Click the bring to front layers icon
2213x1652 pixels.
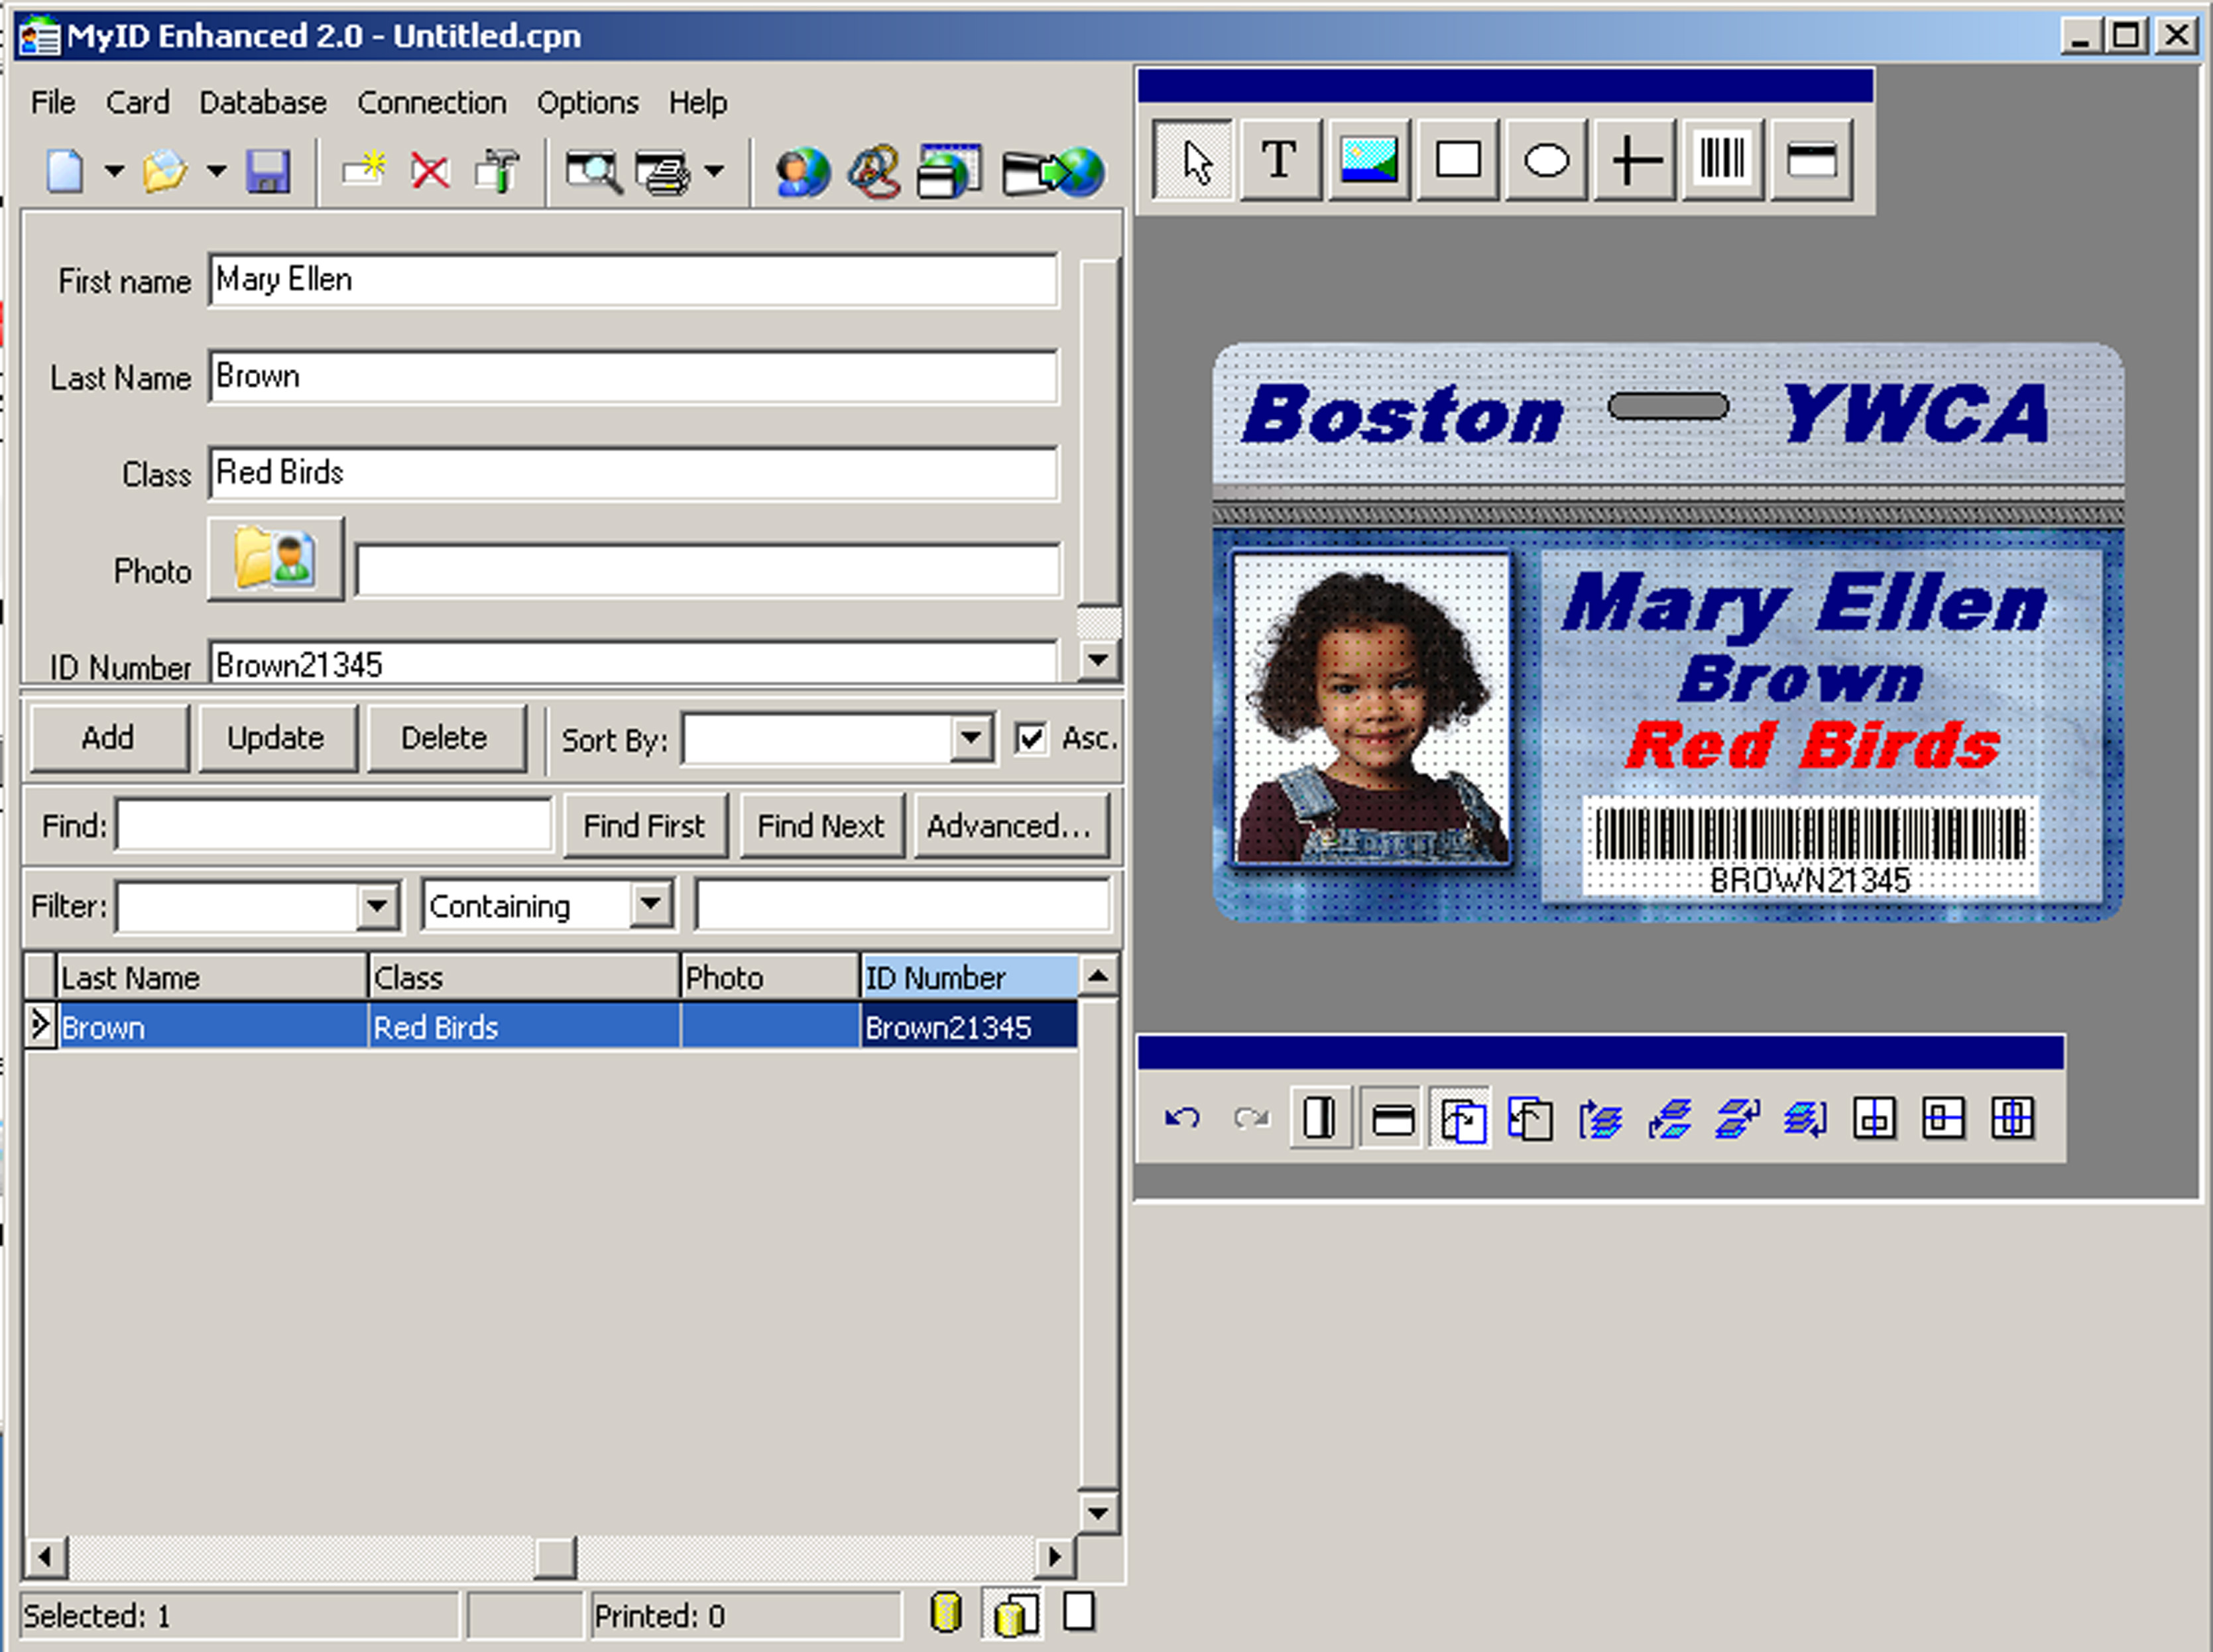1600,1118
